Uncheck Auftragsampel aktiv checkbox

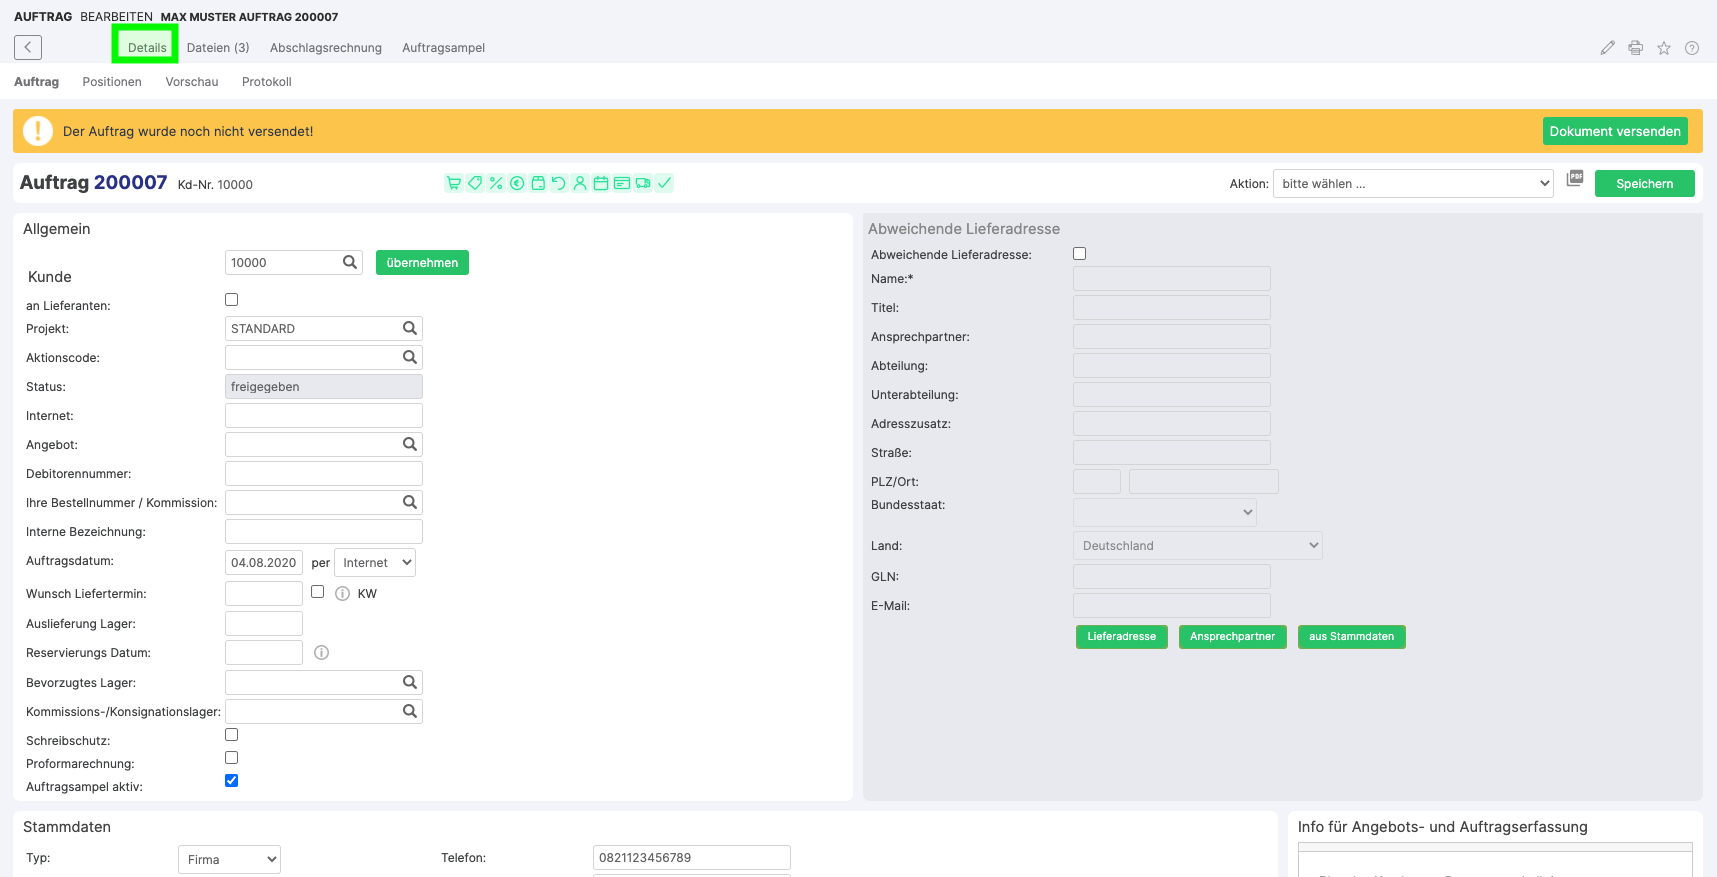232,781
